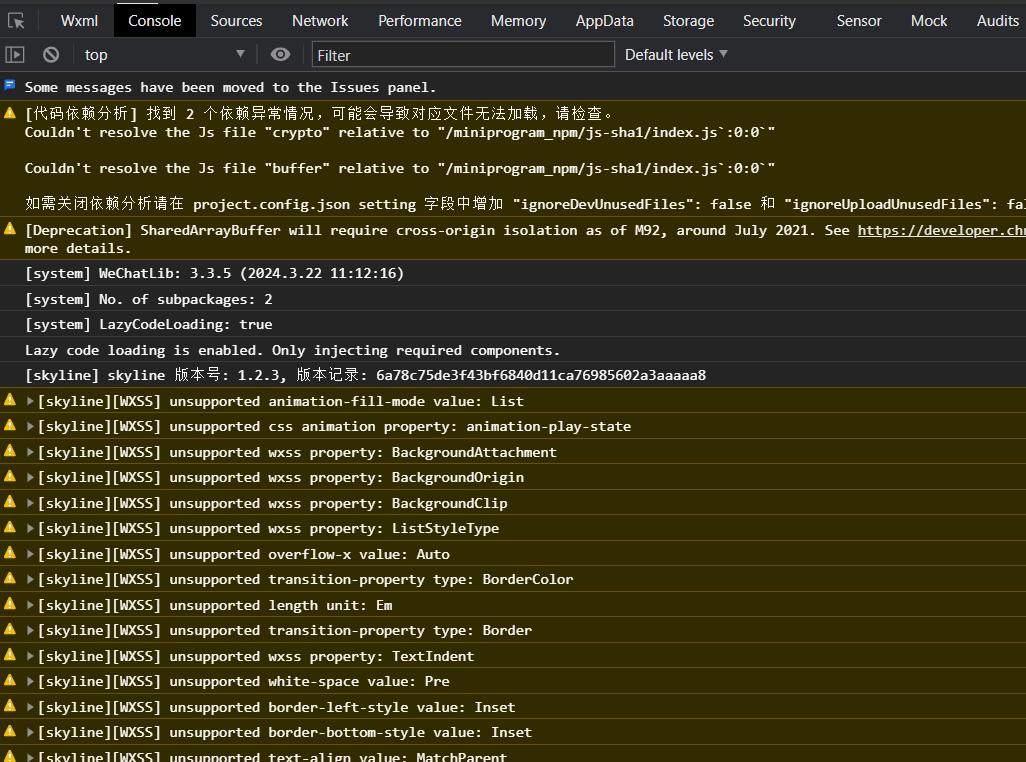1026x762 pixels.
Task: Click warning icon beside BackgroundClip message
Action: click(10, 501)
